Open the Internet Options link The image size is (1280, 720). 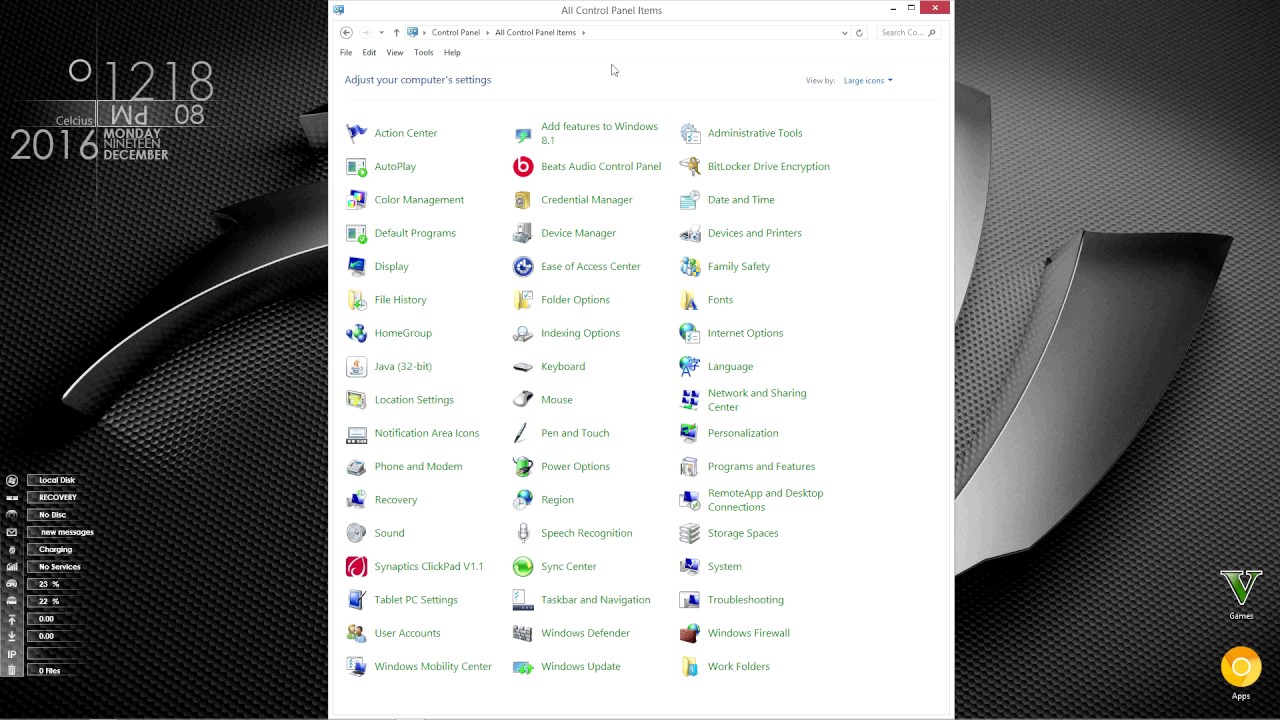pos(745,333)
